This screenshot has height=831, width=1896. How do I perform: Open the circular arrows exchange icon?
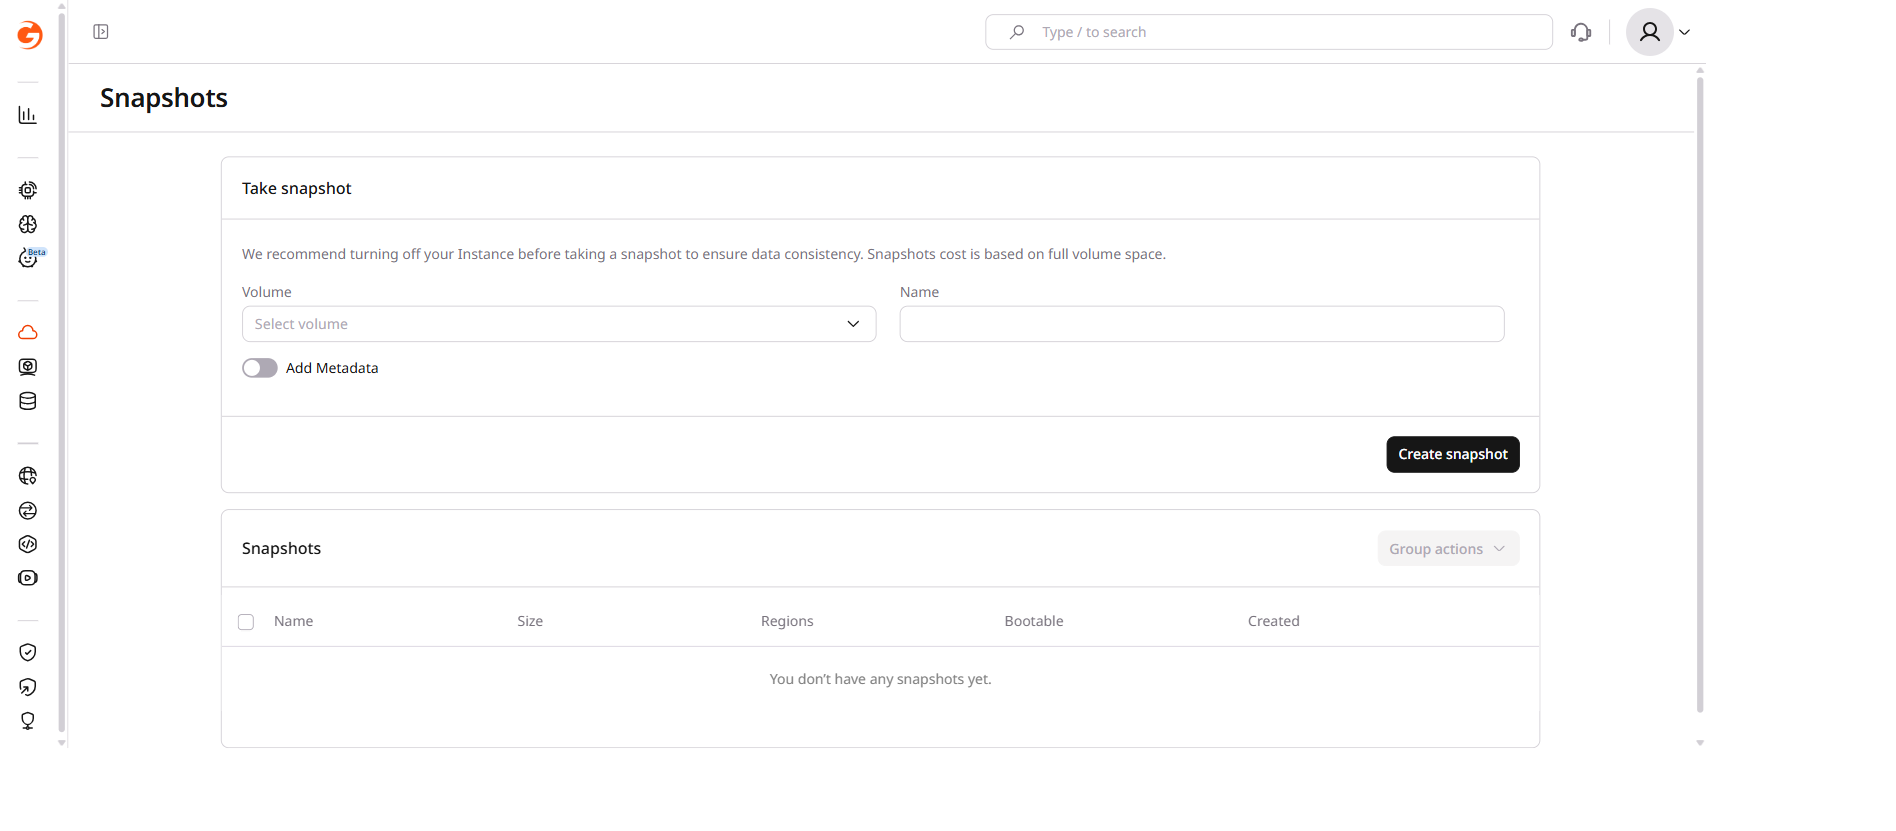point(28,510)
